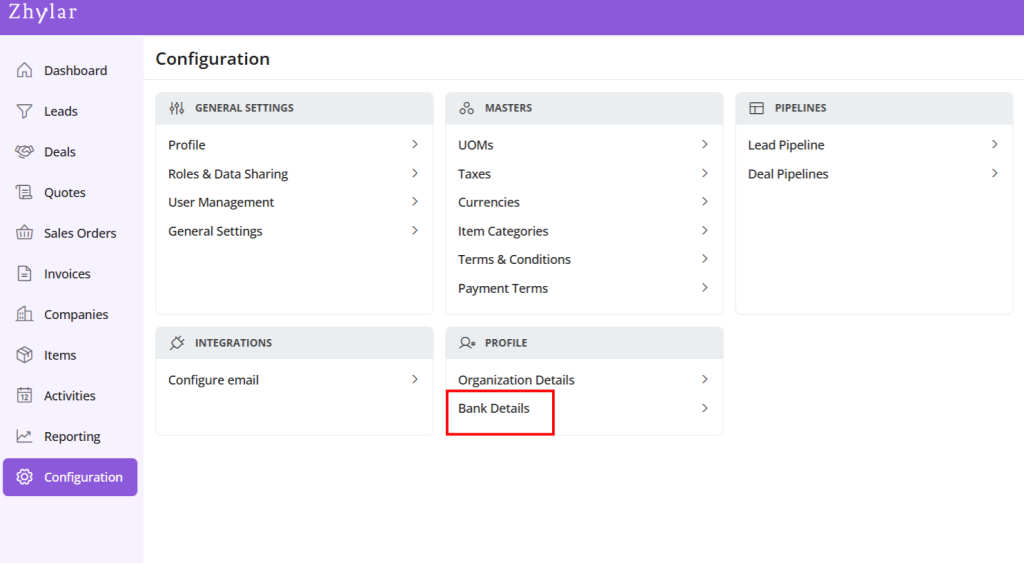The image size is (1024, 563).
Task: Open Roles & Data Sharing
Action: pyautogui.click(x=228, y=174)
